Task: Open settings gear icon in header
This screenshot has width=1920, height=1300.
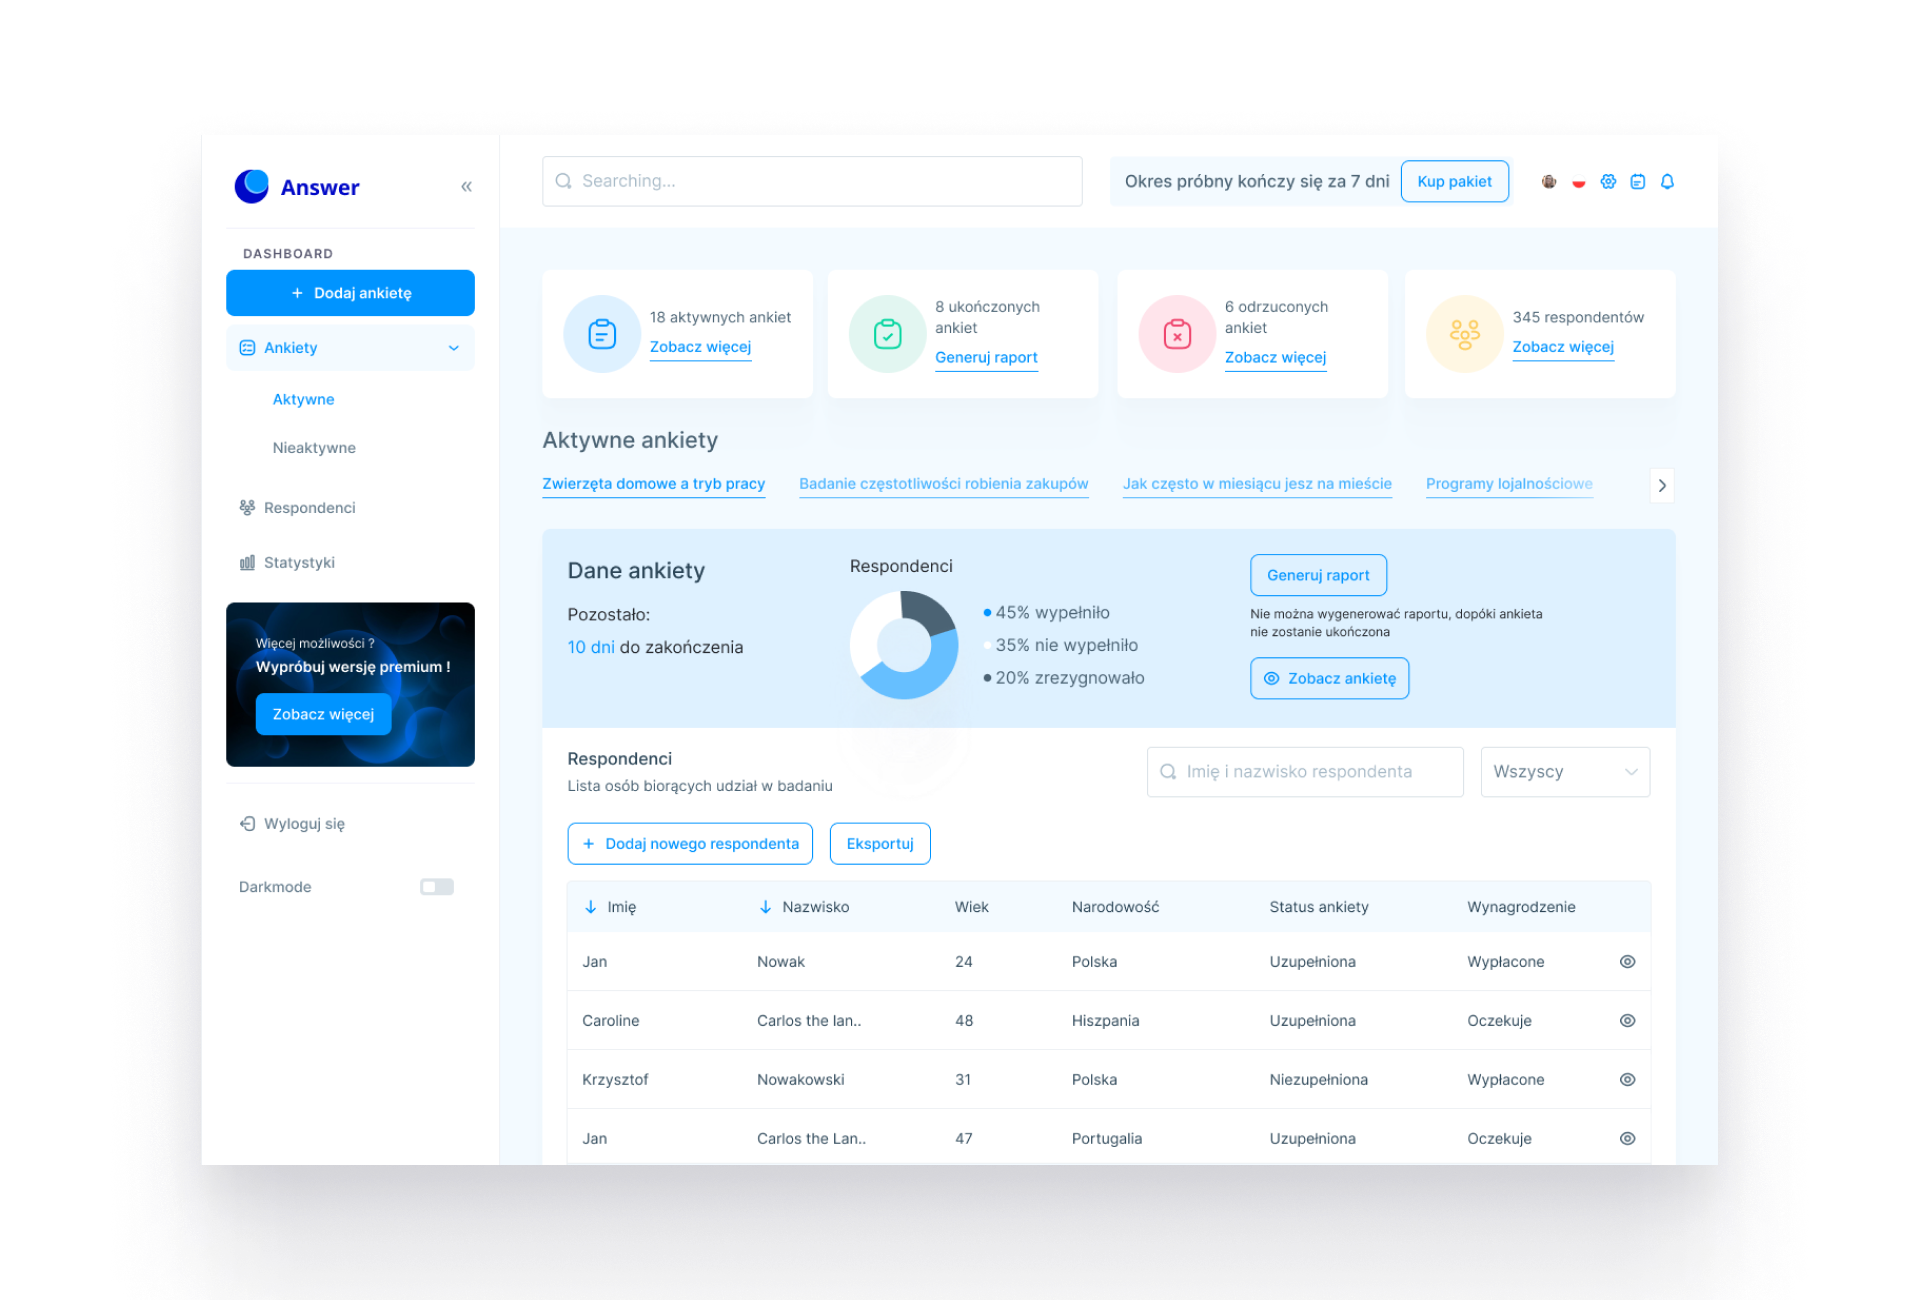Action: point(1608,182)
